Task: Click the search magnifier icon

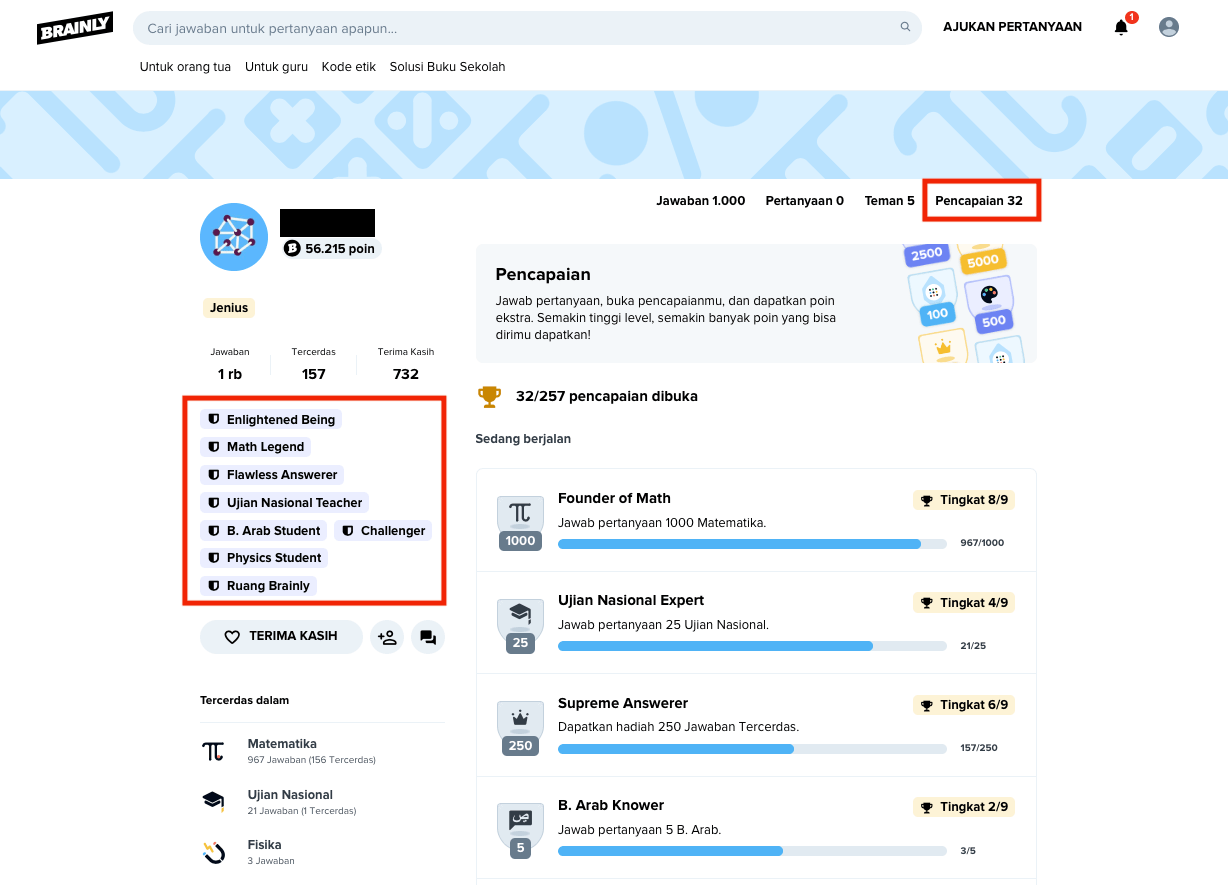Action: 906,28
